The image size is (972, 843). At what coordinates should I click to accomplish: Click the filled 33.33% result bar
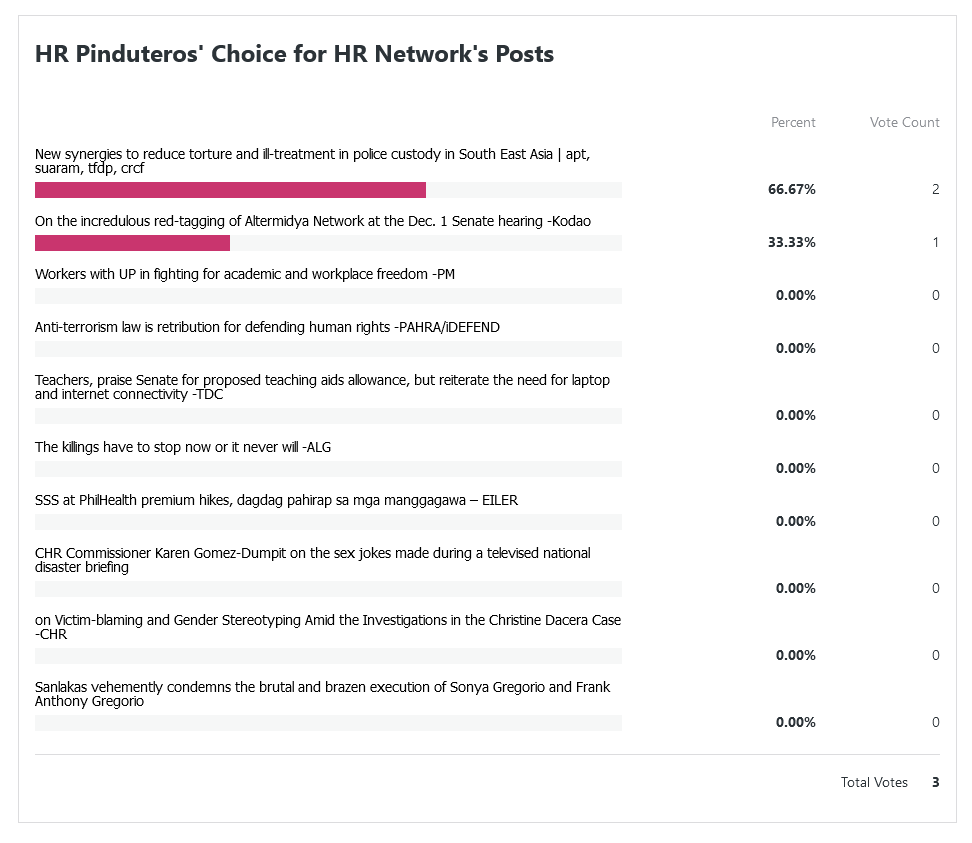(132, 243)
